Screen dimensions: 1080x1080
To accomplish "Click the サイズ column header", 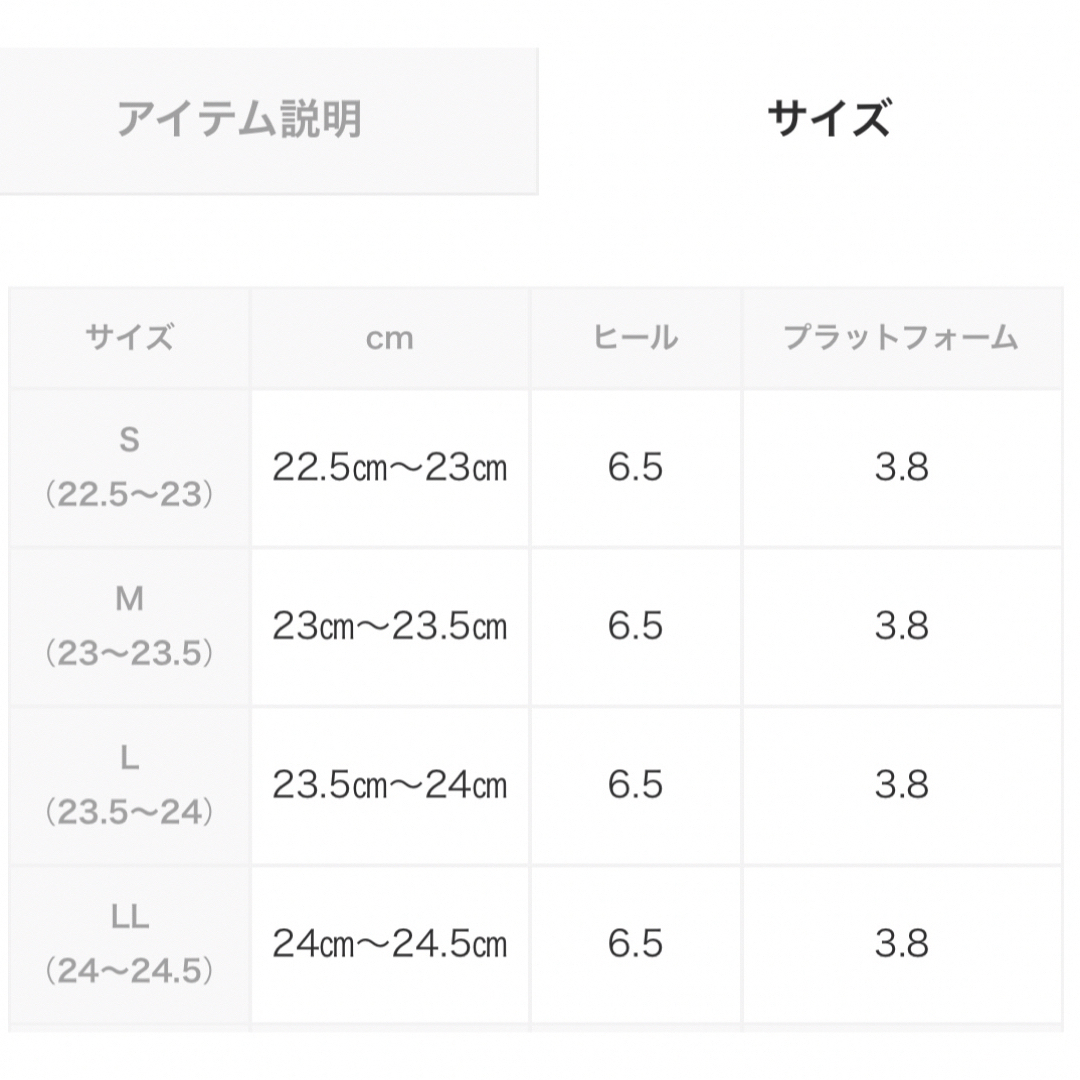I will (x=129, y=338).
